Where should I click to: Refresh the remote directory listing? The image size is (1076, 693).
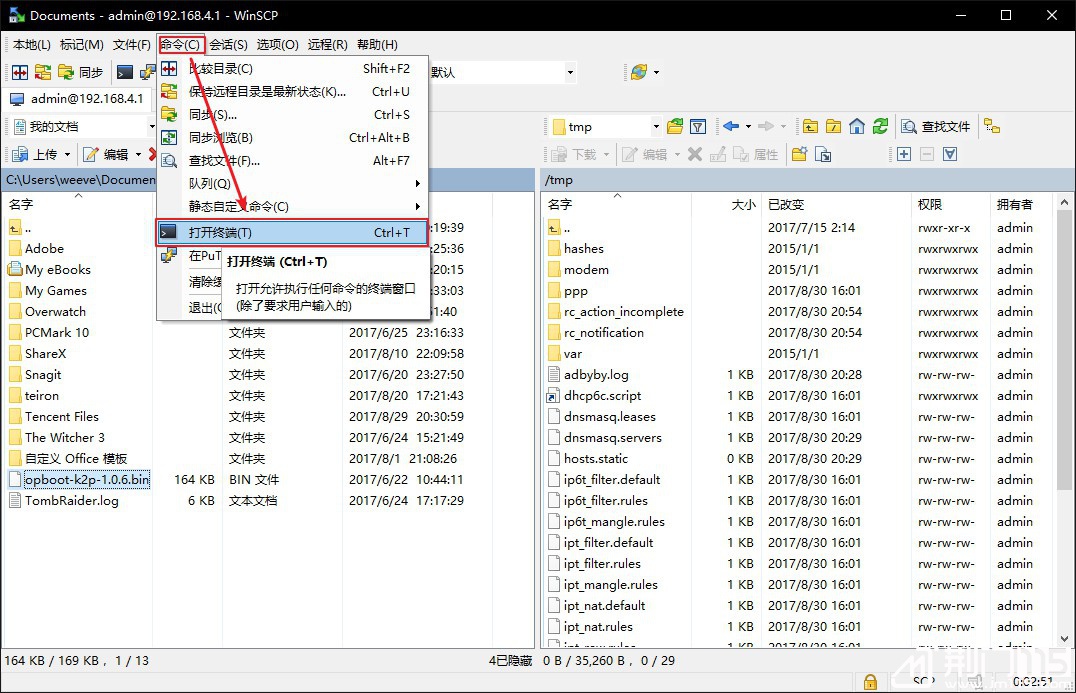click(x=880, y=126)
